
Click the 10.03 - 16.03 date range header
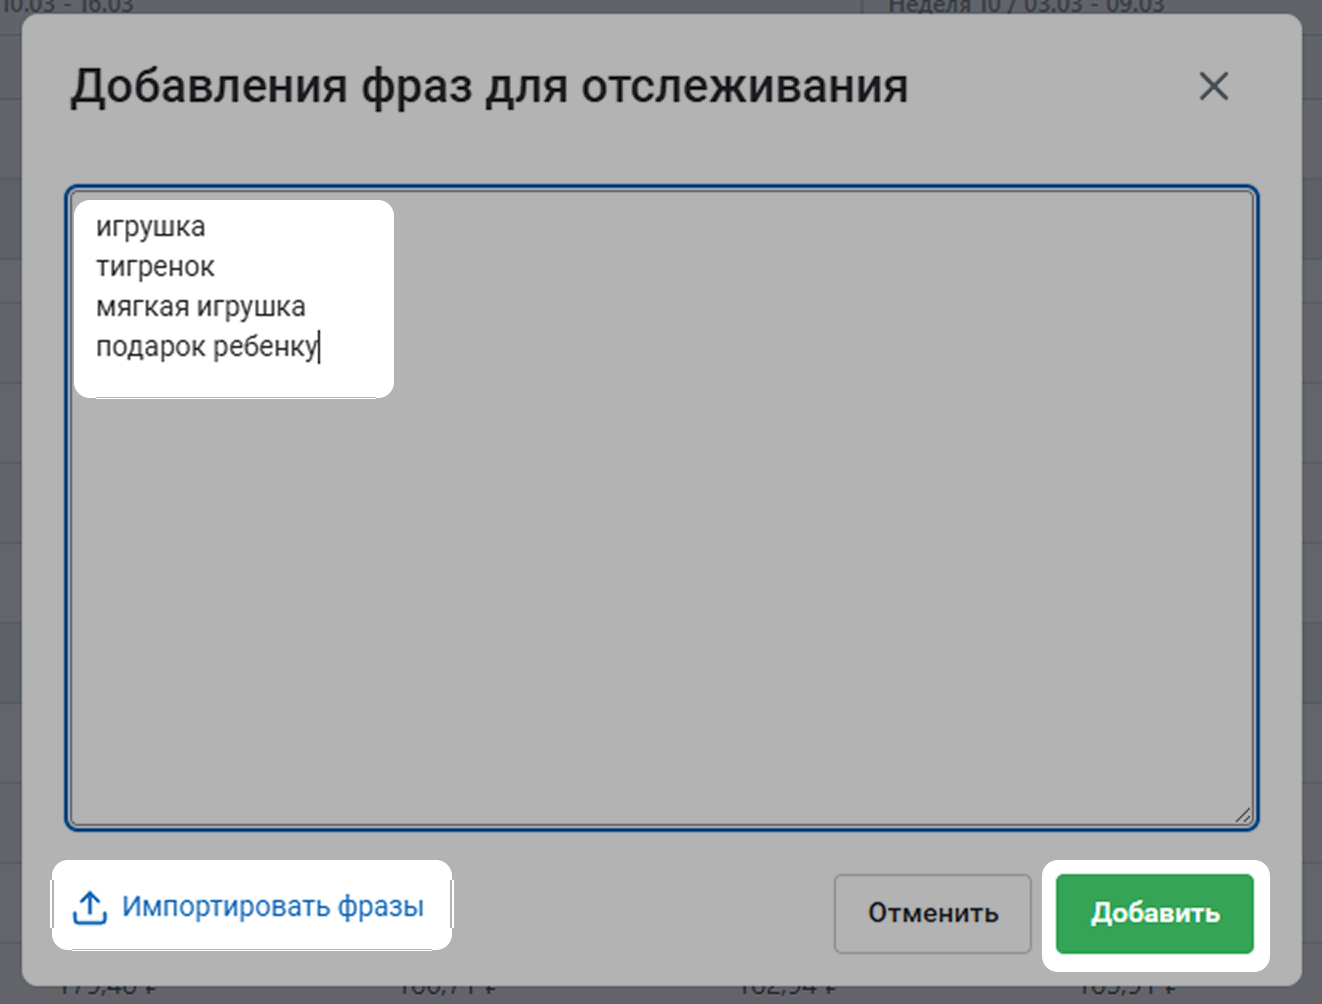tap(68, 6)
